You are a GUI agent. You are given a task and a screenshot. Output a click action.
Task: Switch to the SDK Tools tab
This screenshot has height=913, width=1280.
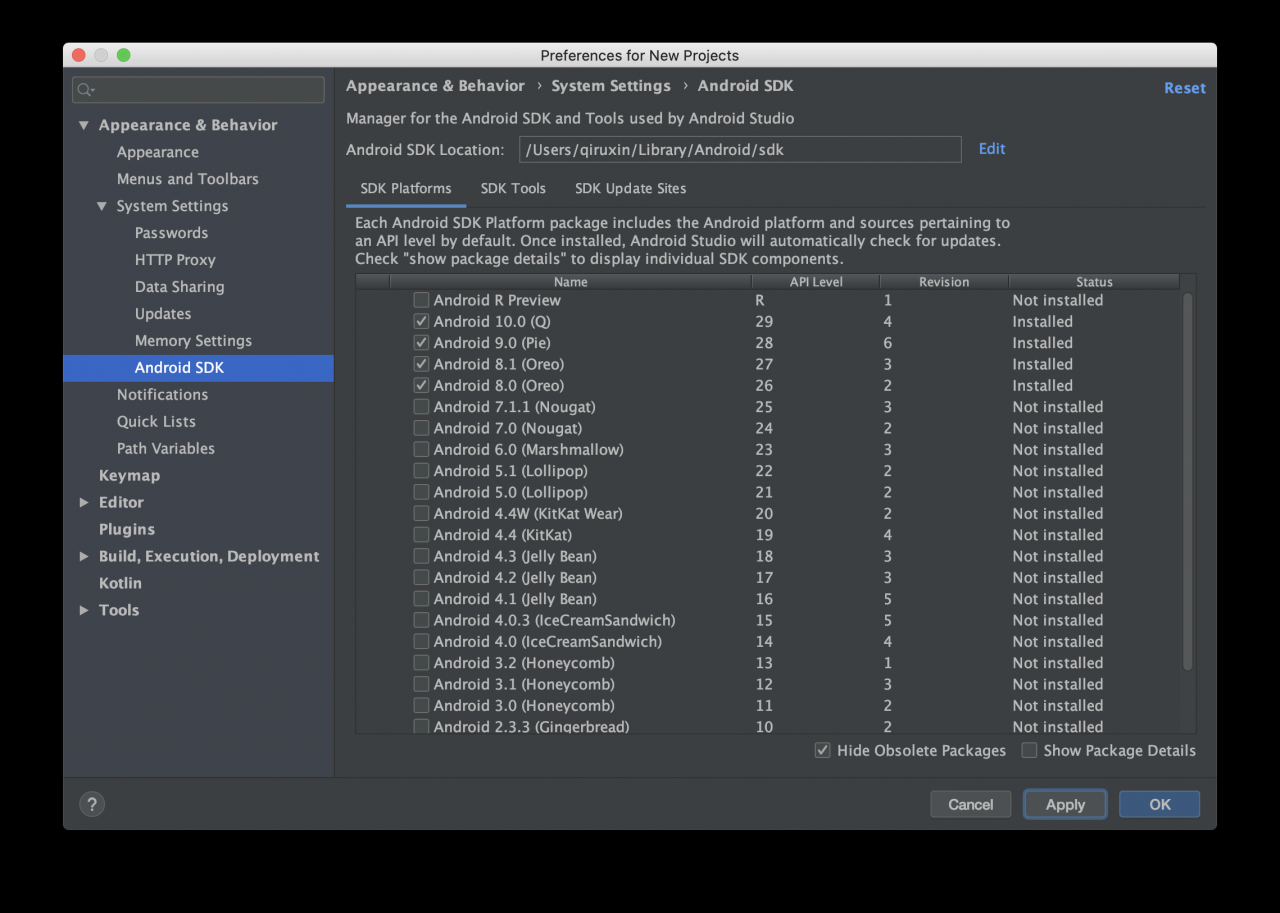point(513,188)
